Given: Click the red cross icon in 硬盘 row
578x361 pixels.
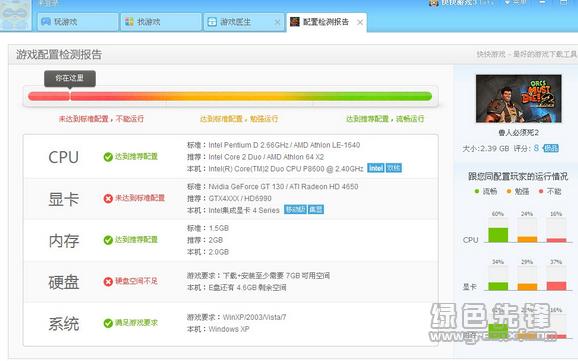Looking at the screenshot, I should click(x=108, y=282).
